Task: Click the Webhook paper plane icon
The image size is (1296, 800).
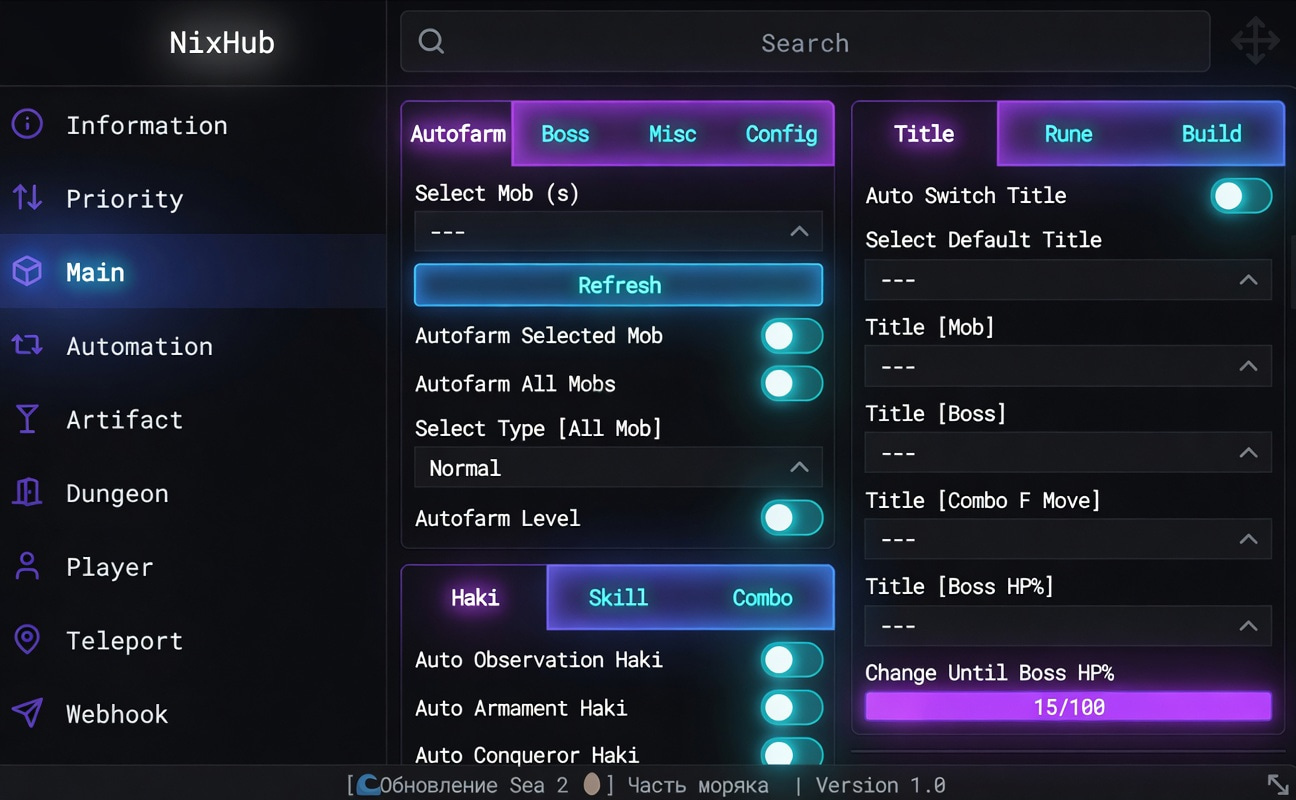Action: pos(27,713)
